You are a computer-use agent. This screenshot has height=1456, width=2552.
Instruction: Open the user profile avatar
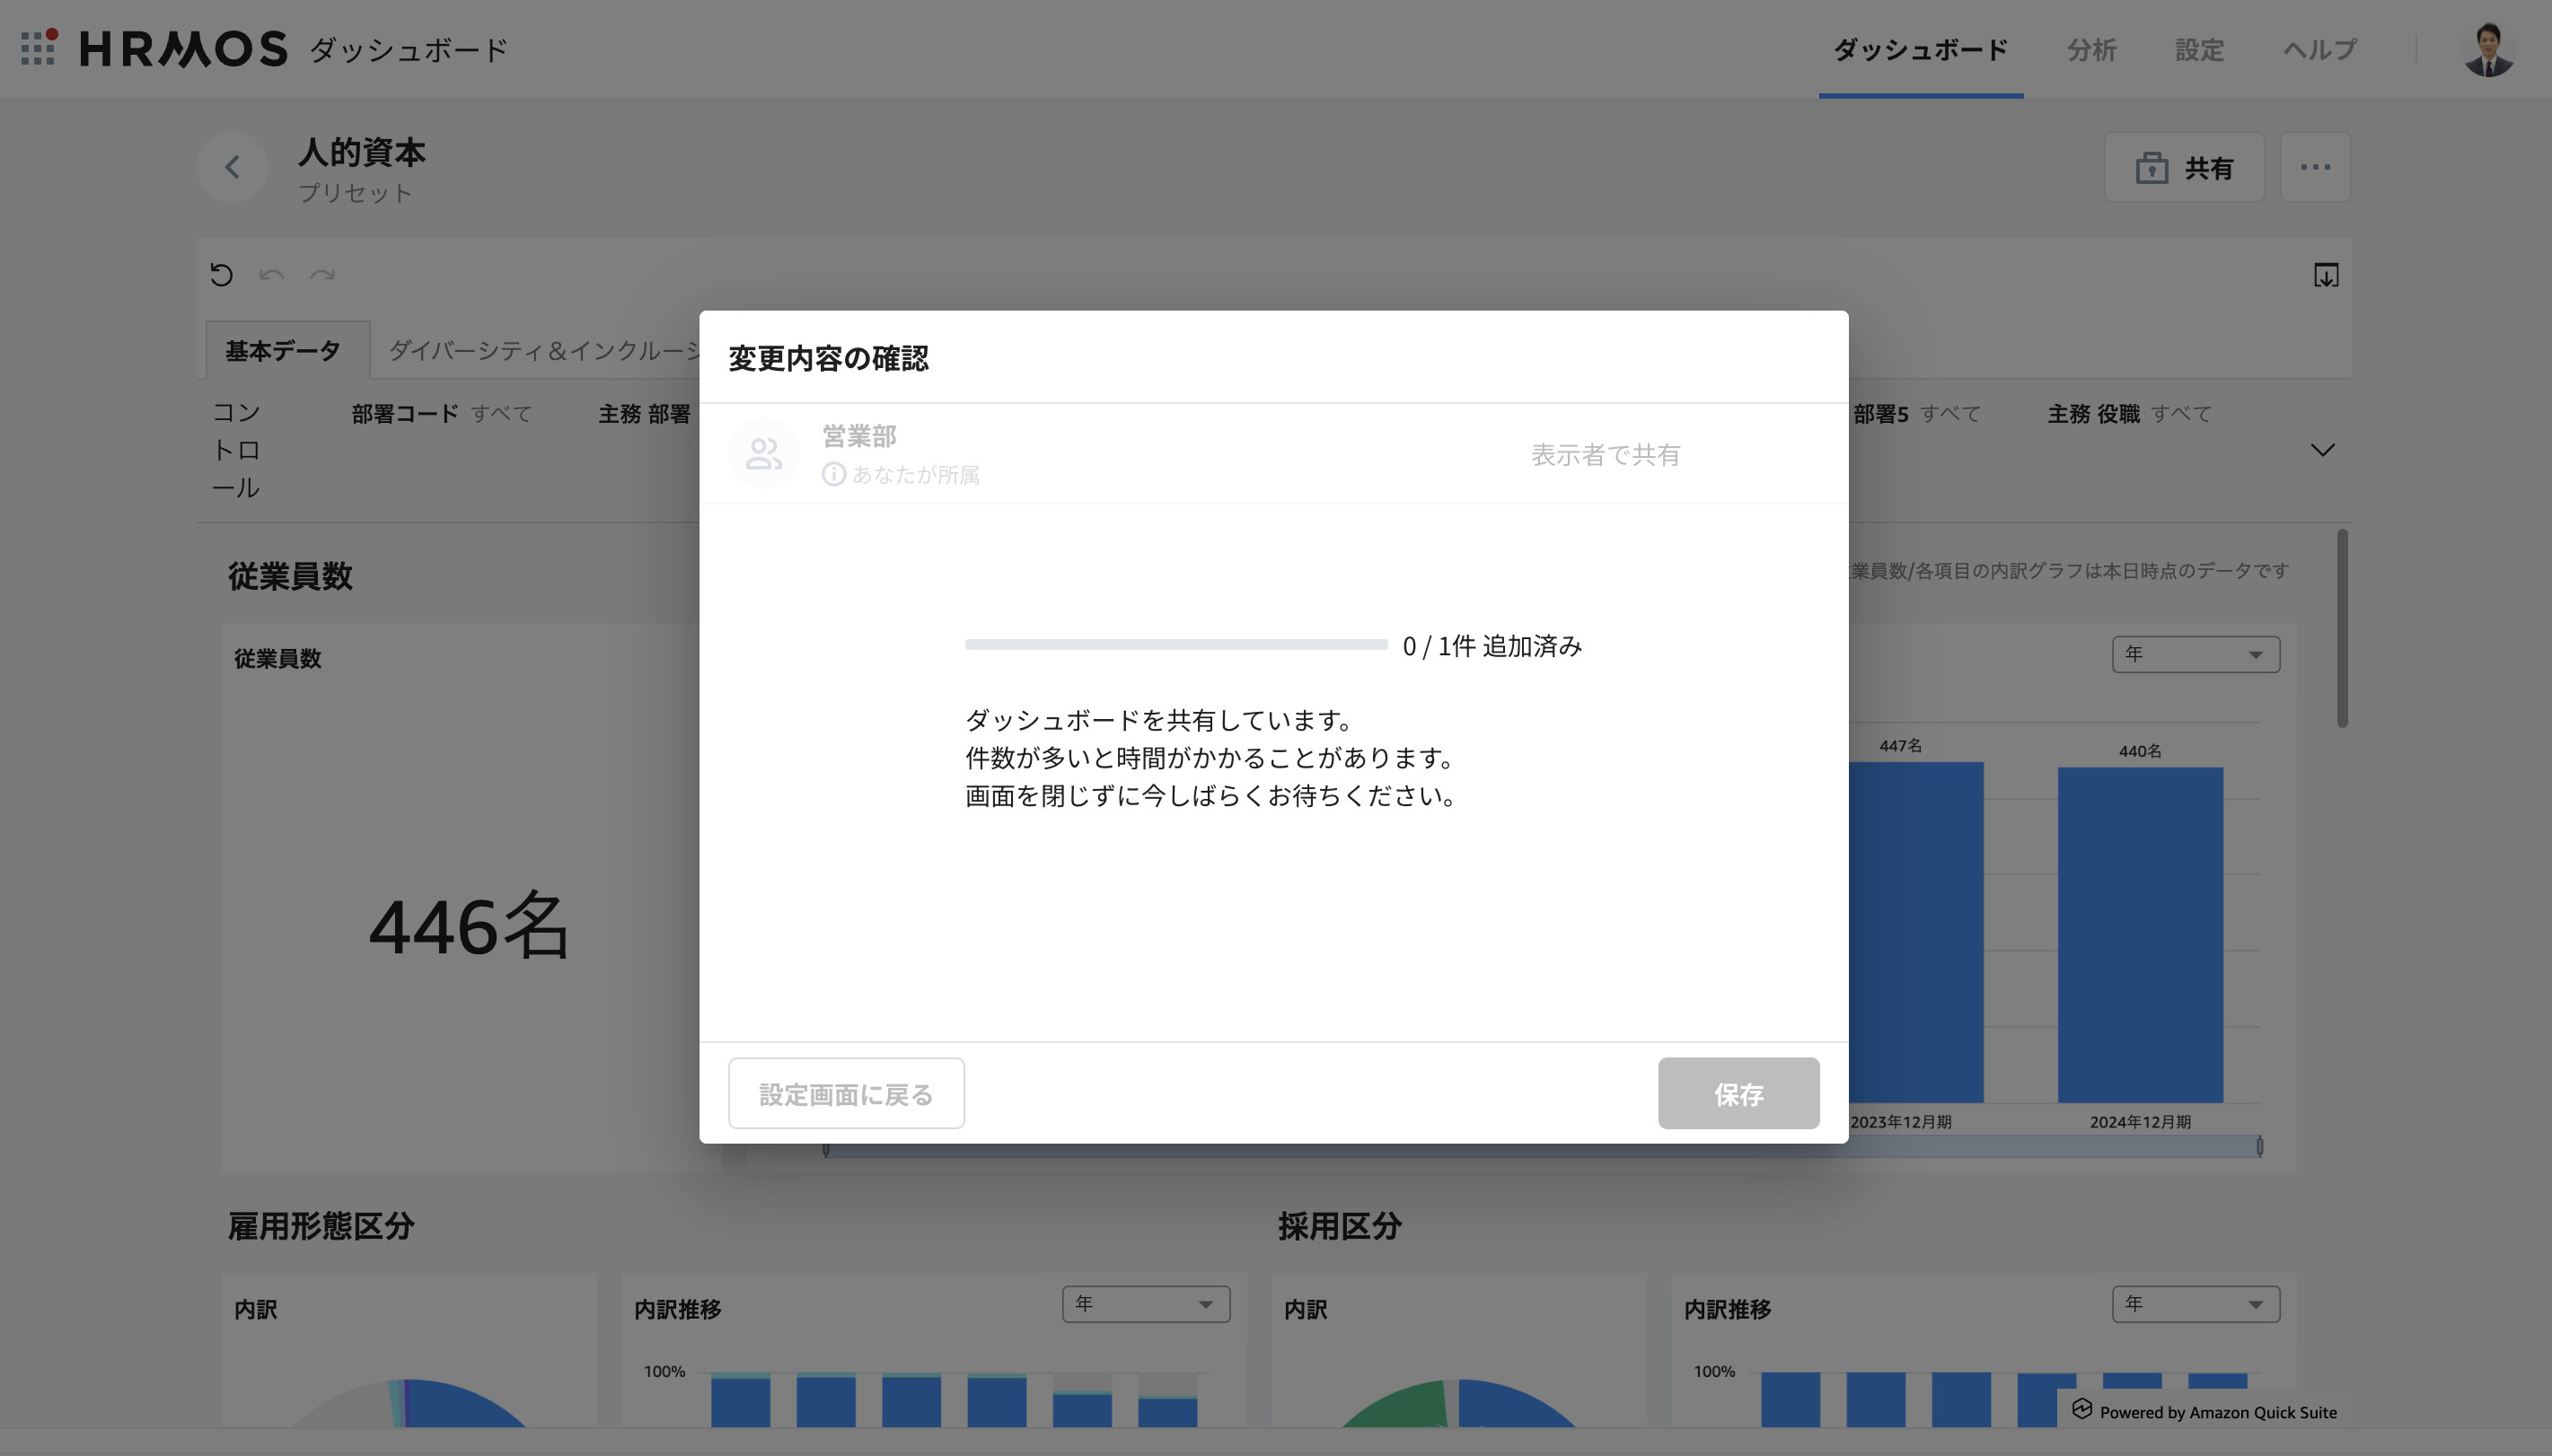pyautogui.click(x=2487, y=49)
